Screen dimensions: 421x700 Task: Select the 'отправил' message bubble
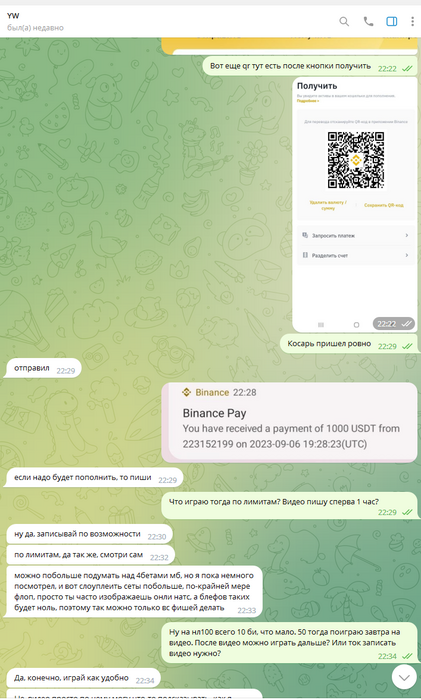point(42,368)
